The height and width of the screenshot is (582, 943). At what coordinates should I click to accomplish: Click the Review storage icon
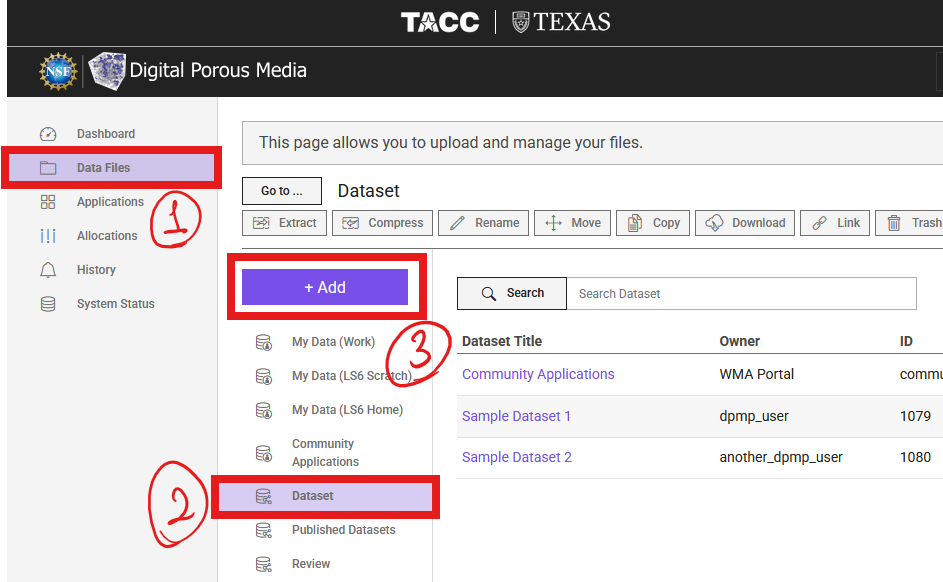pyautogui.click(x=264, y=565)
